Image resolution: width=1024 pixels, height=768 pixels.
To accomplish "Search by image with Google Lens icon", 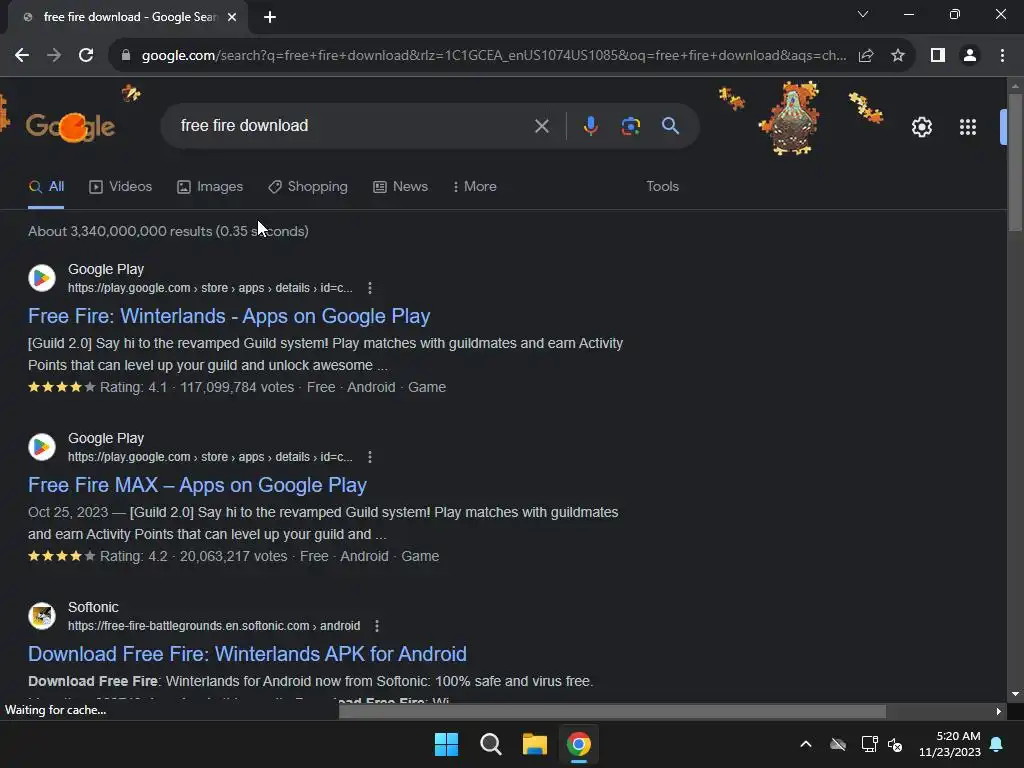I will (630, 126).
